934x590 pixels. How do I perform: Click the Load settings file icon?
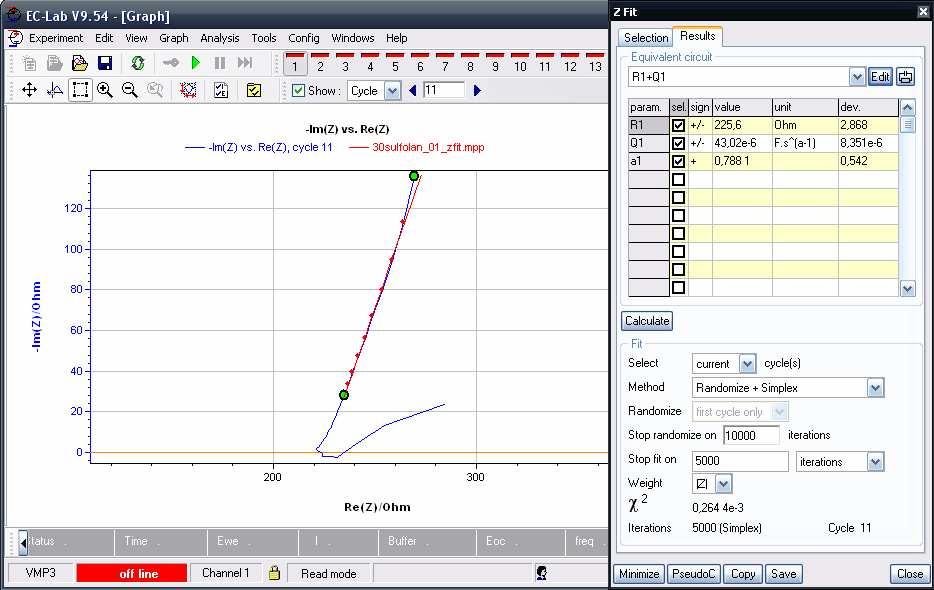point(54,63)
